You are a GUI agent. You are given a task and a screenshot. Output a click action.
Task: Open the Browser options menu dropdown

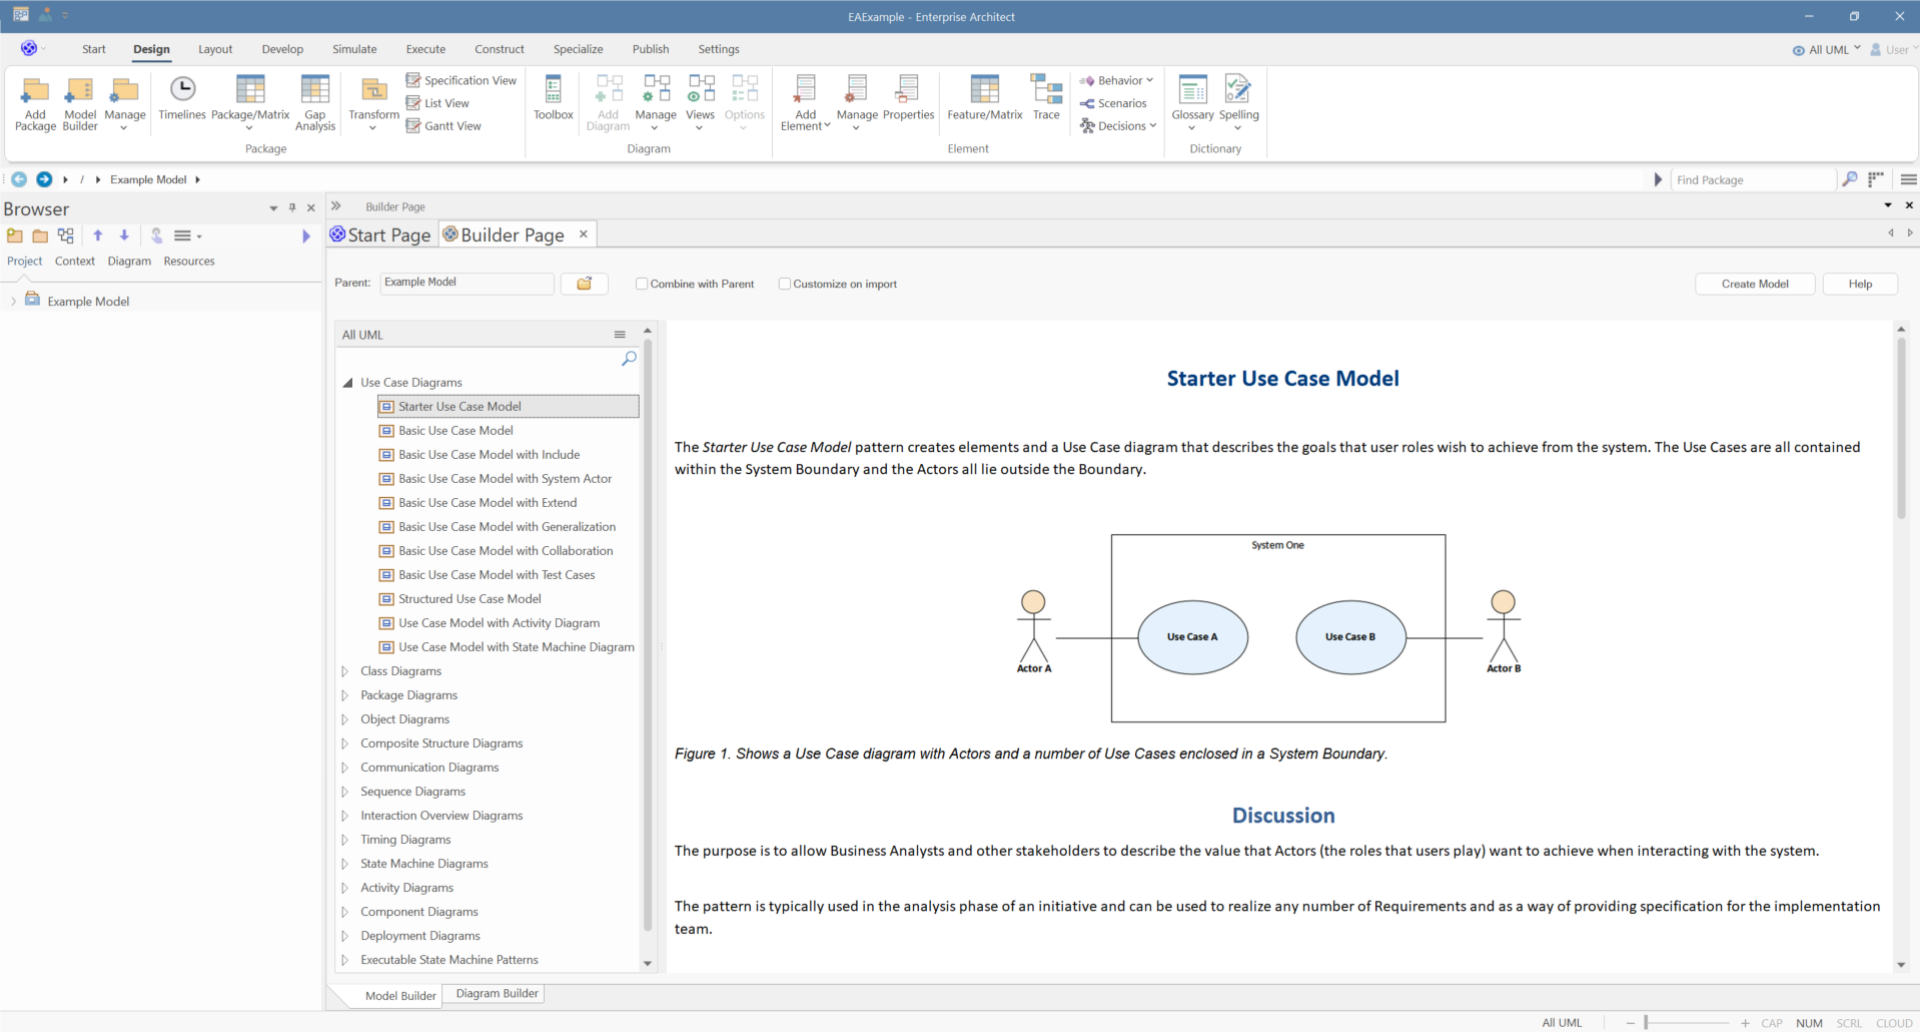pos(187,236)
